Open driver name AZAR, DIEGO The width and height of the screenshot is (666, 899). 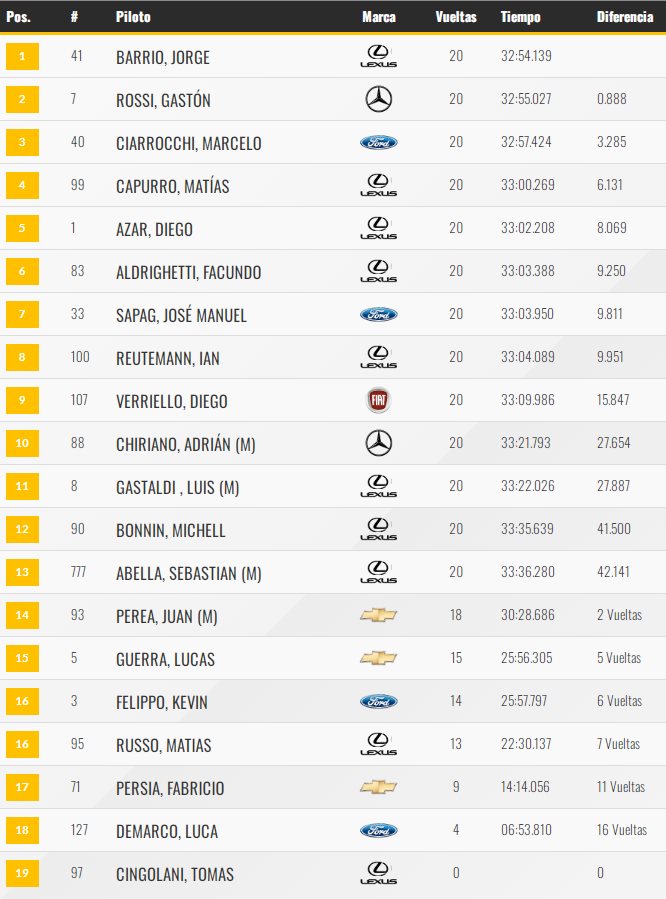pyautogui.click(x=154, y=229)
